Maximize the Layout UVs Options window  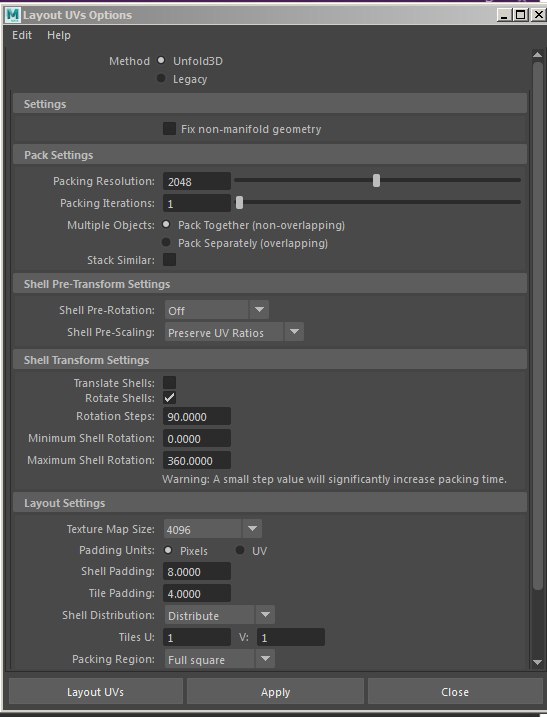(520, 15)
